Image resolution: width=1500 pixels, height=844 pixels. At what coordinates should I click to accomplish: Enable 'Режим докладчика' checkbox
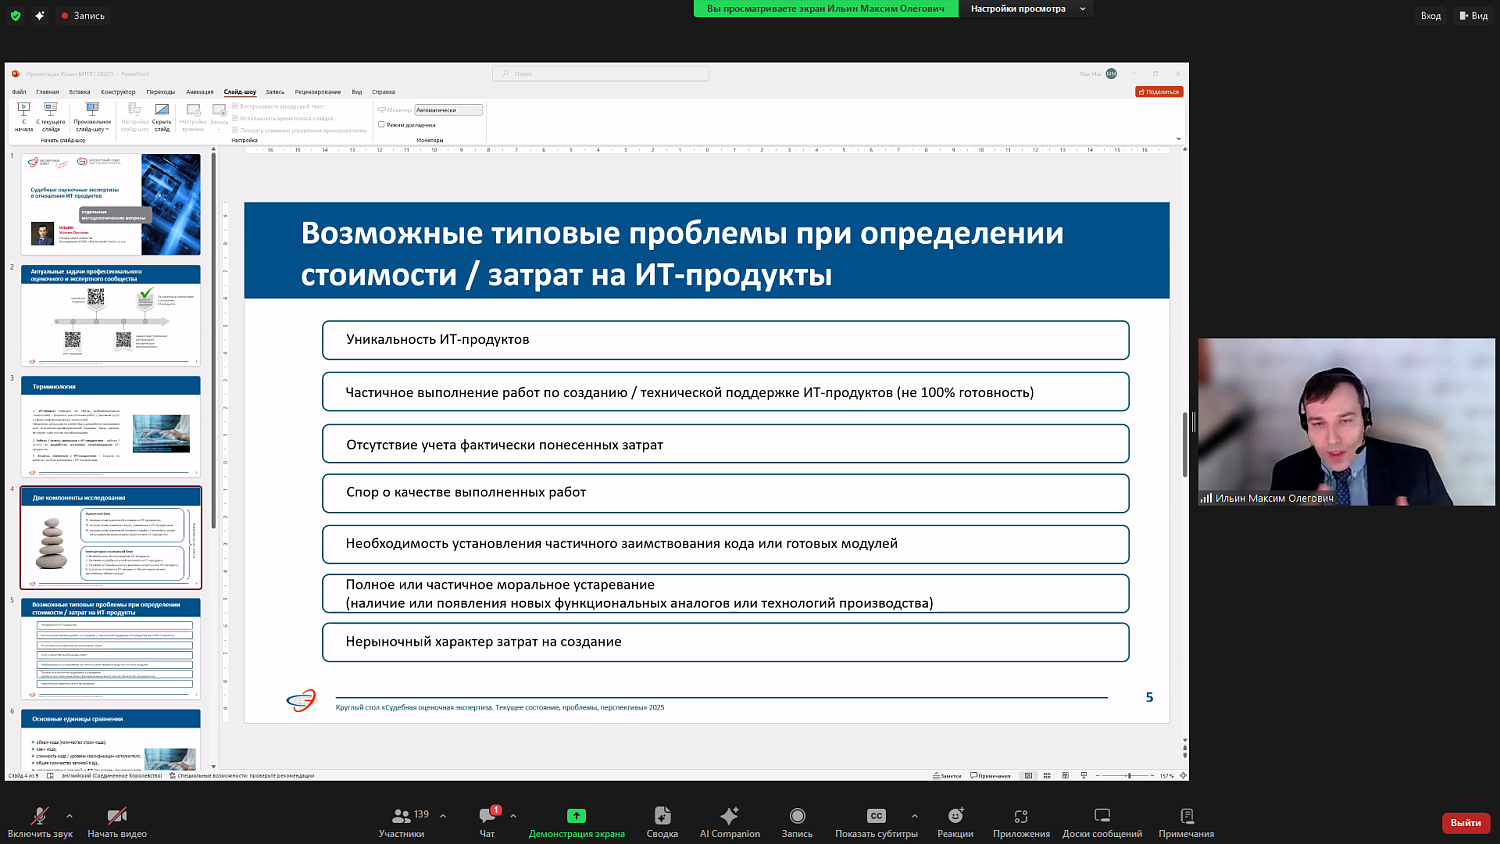click(382, 124)
